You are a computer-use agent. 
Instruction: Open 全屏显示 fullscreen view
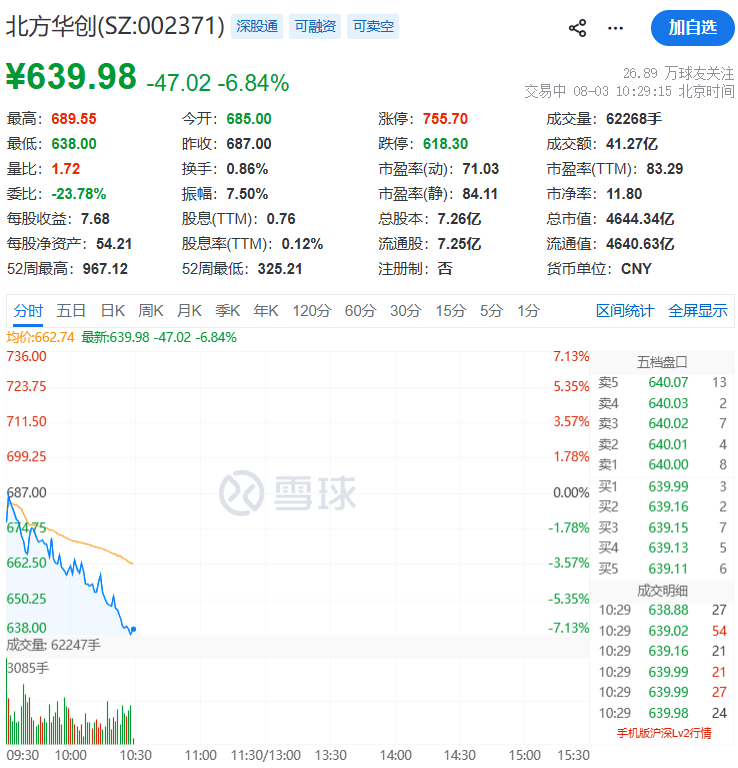pos(697,311)
